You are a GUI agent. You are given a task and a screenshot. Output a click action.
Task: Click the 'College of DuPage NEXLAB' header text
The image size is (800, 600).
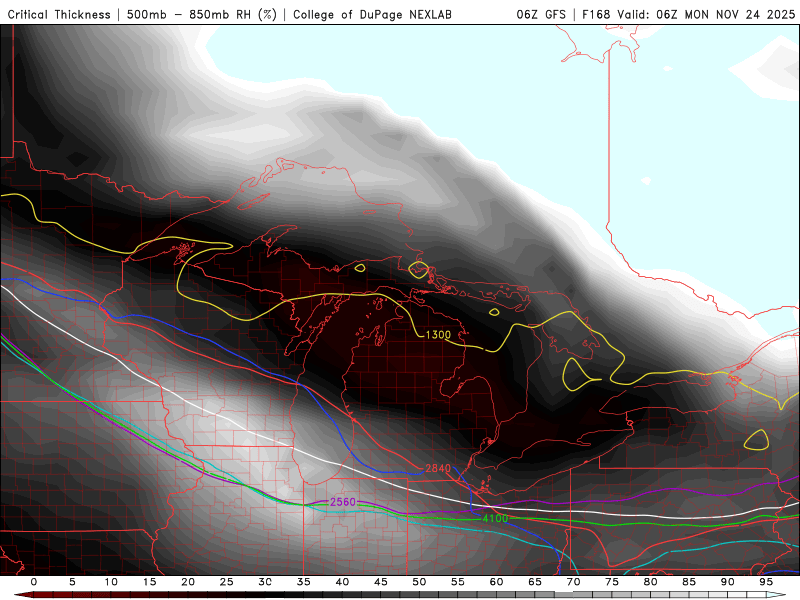tap(372, 14)
